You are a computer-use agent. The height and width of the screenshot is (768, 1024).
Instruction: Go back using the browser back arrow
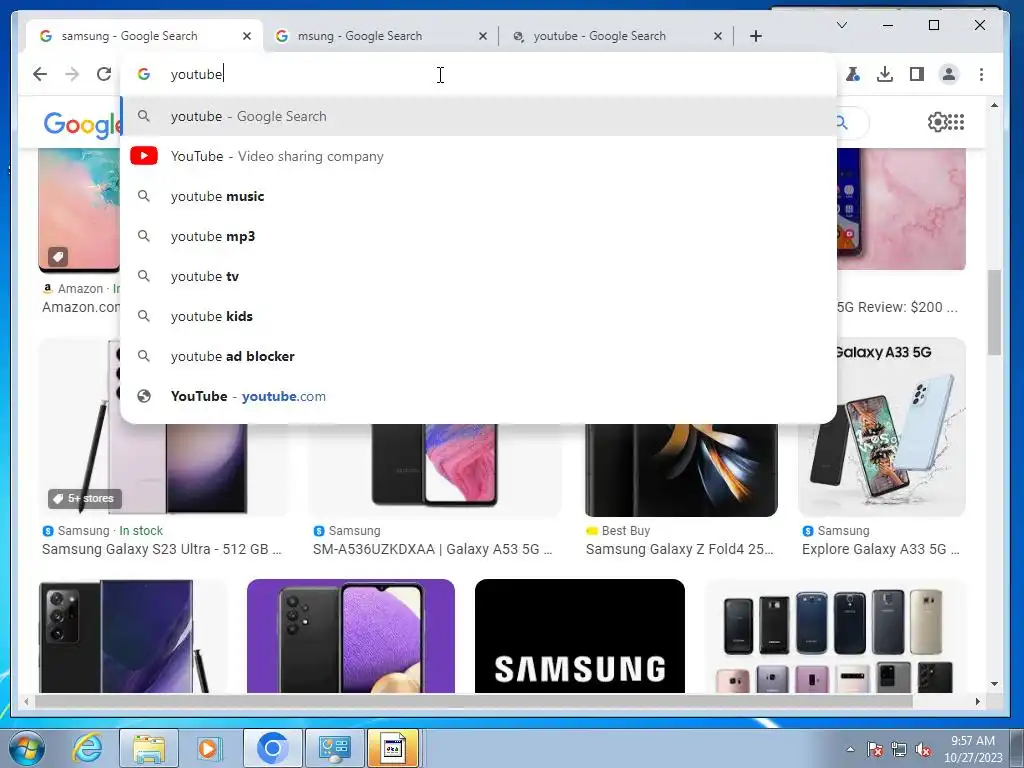click(40, 74)
